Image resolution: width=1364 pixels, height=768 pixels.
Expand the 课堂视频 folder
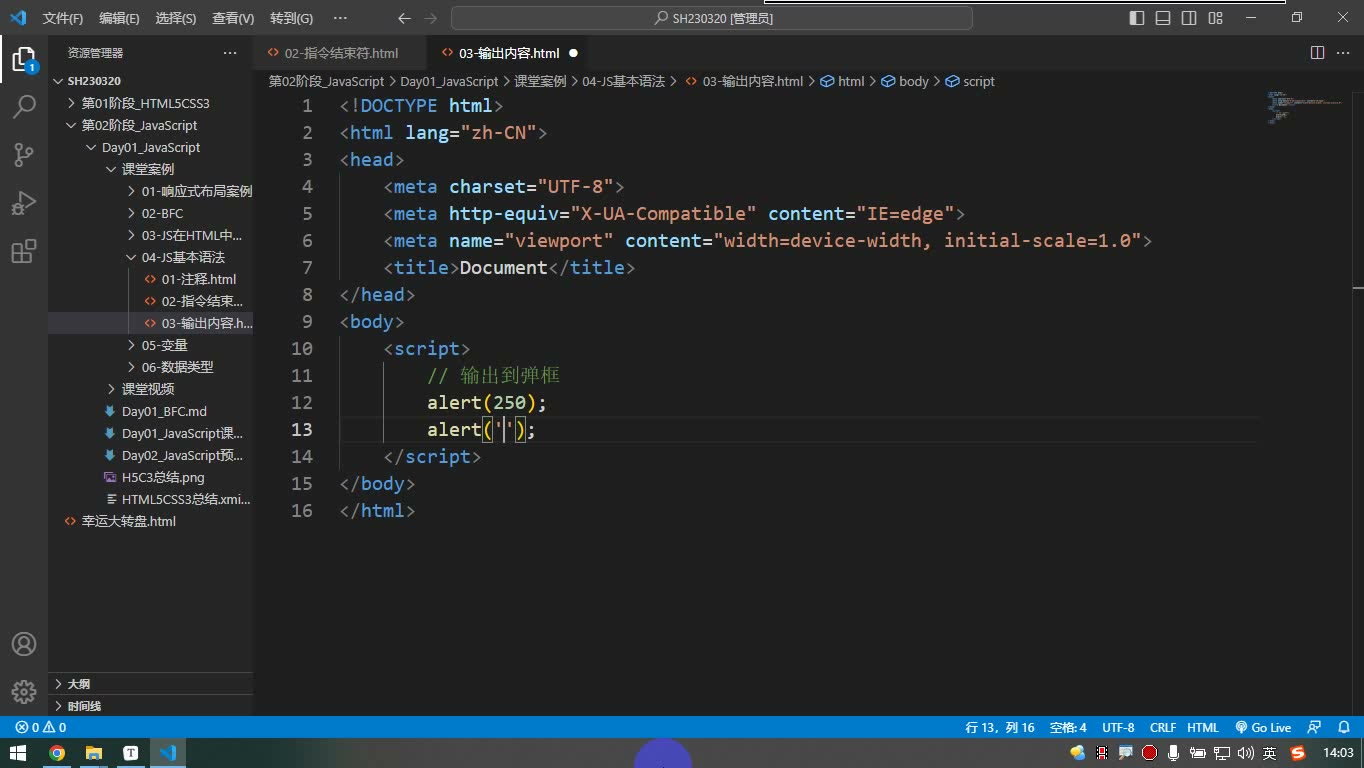[148, 389]
